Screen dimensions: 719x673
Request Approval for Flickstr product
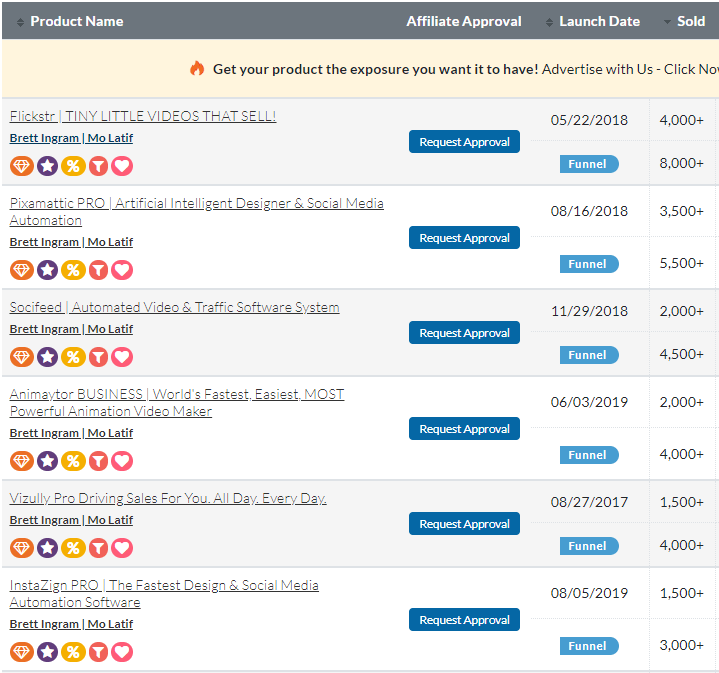click(x=464, y=142)
